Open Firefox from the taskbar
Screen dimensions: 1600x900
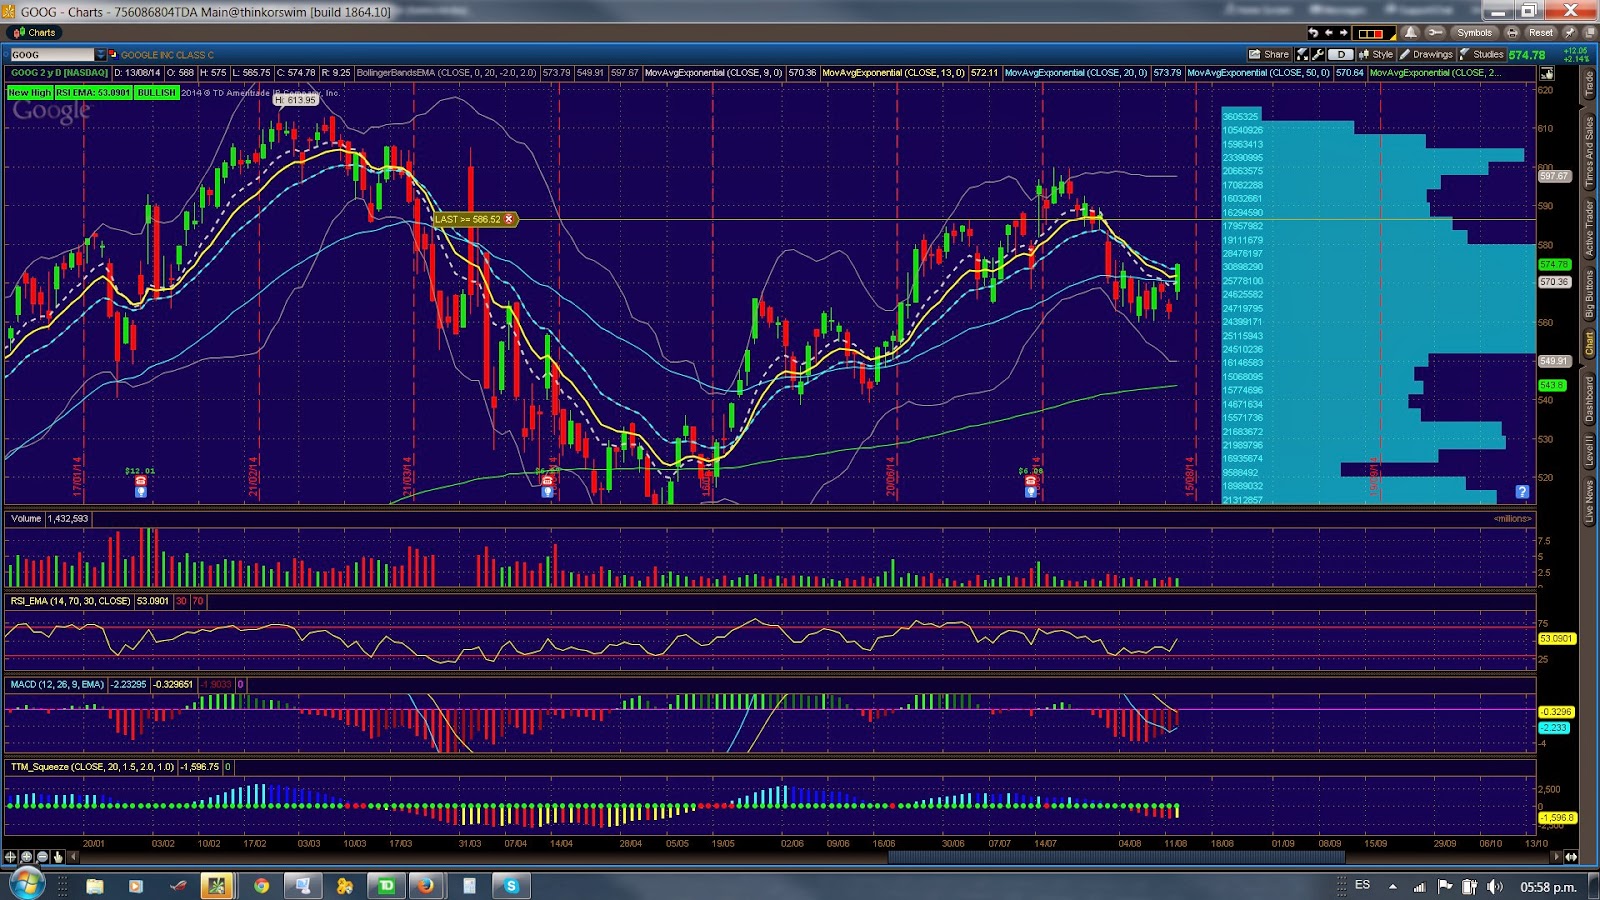[x=425, y=886]
